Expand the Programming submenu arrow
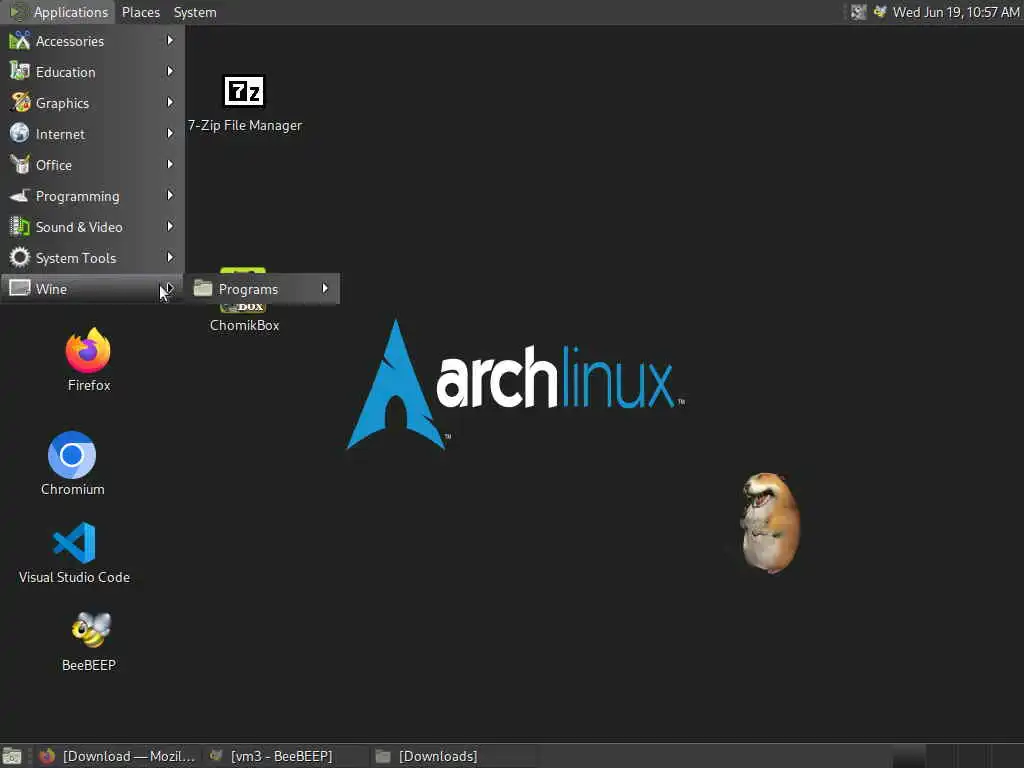Viewport: 1024px width, 768px height. click(x=170, y=195)
